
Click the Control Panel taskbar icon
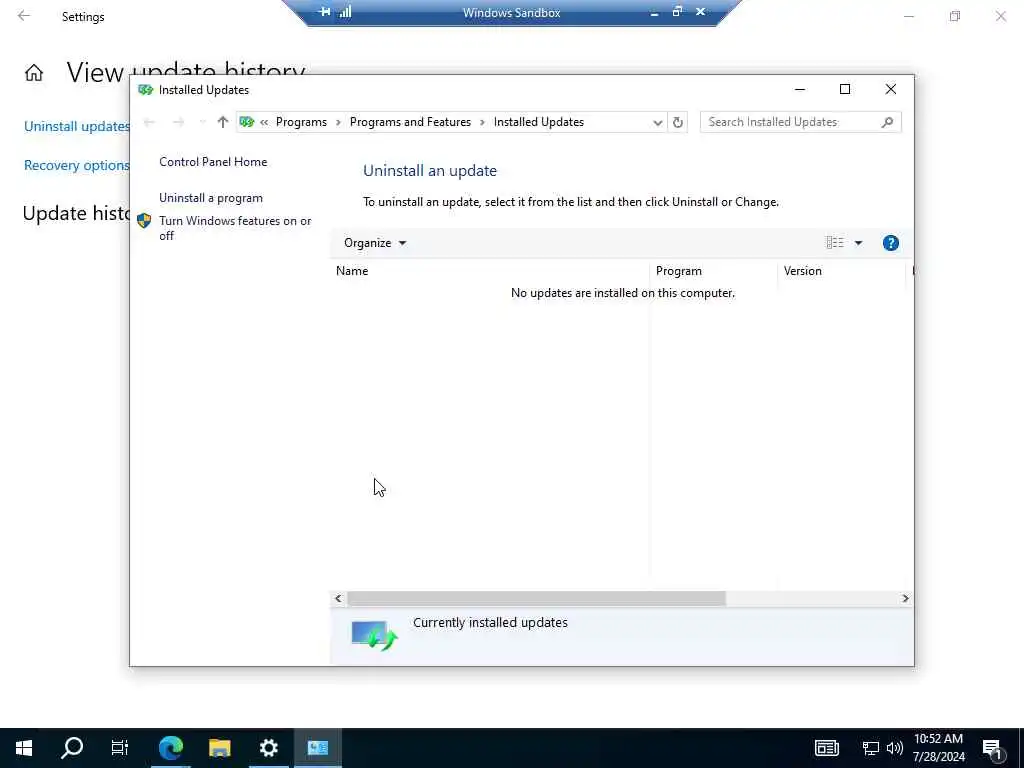coord(317,748)
